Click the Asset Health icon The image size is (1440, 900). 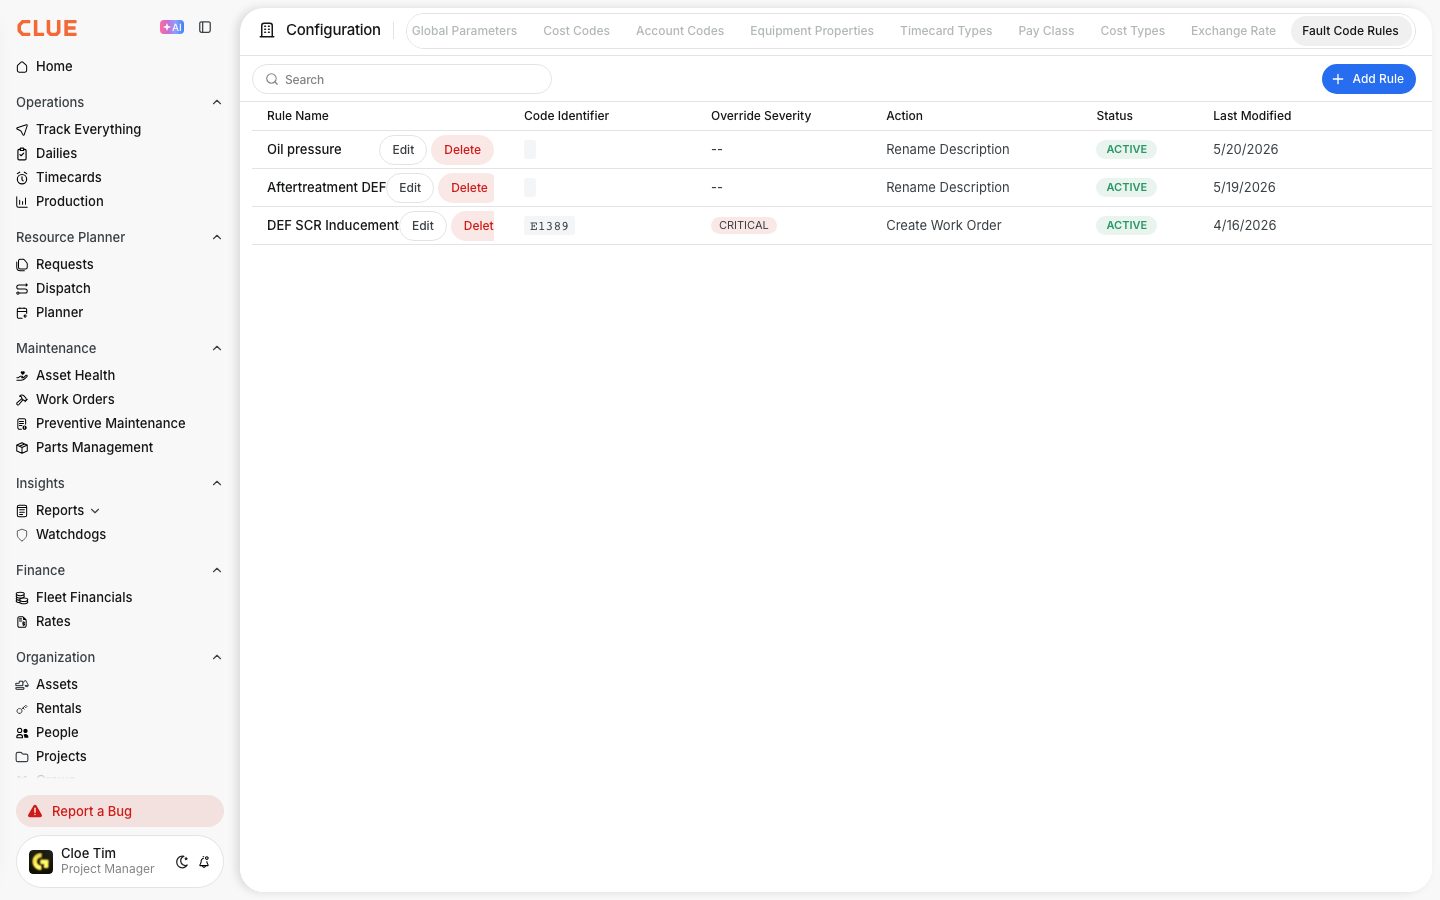tap(22, 376)
